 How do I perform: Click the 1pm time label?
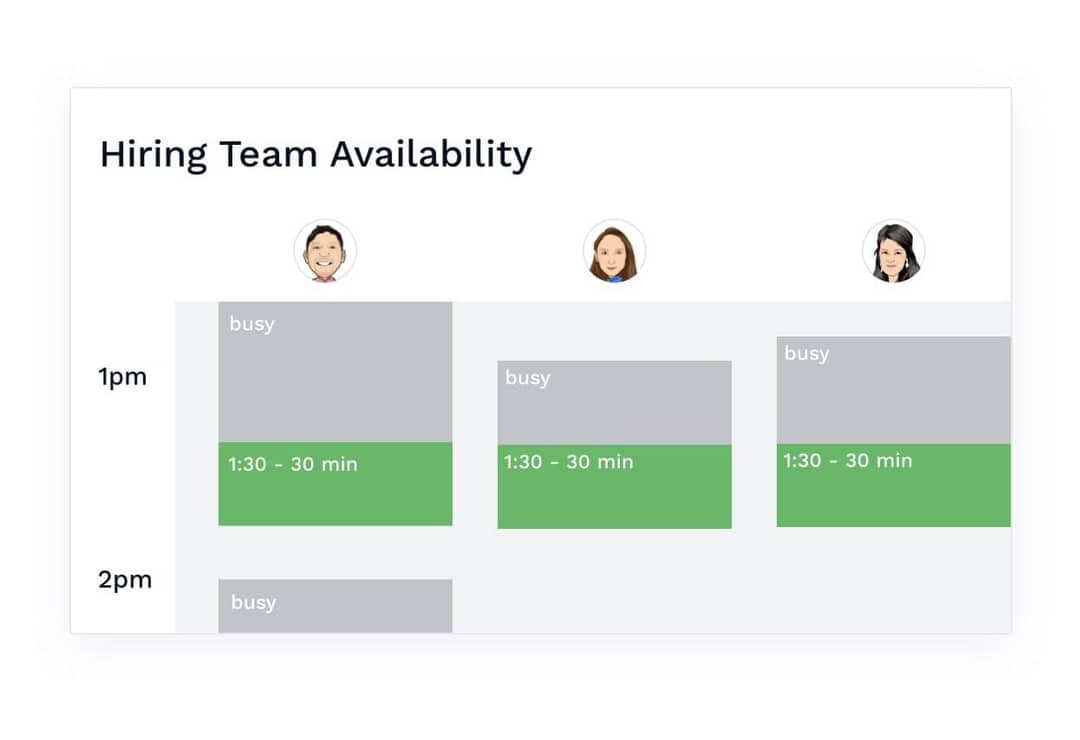124,377
